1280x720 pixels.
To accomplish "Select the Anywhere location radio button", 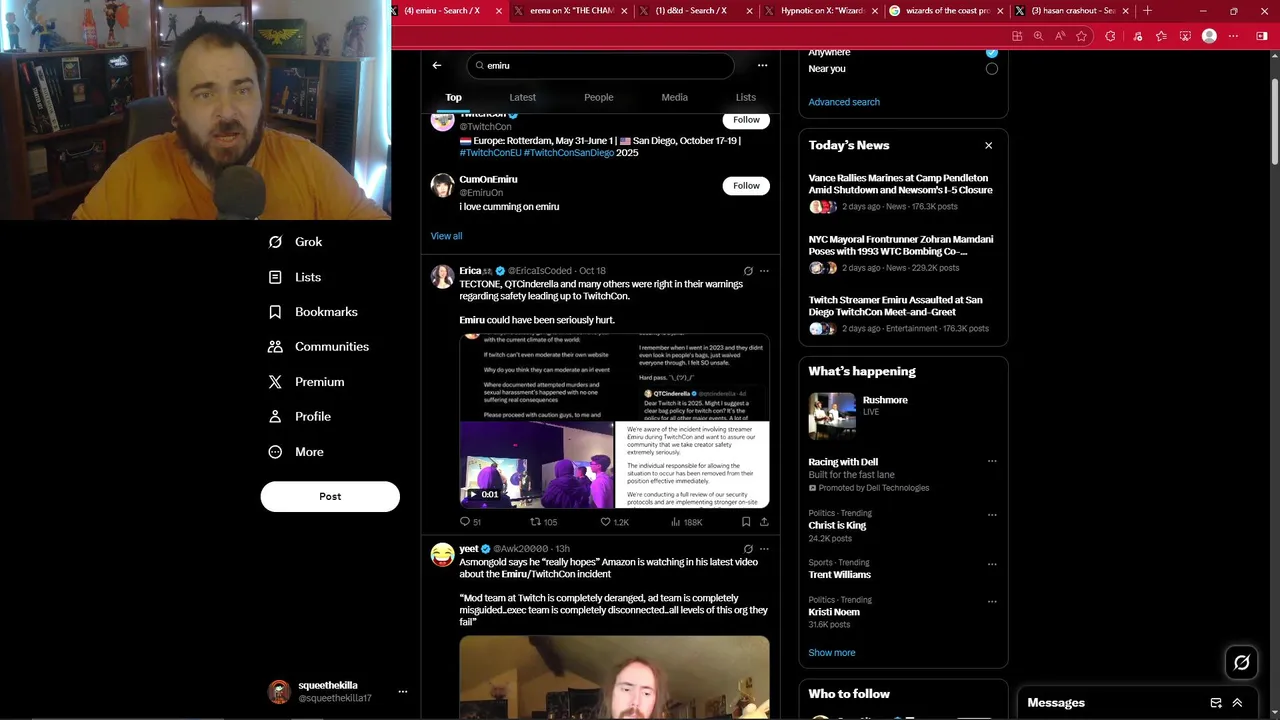I will (x=992, y=52).
